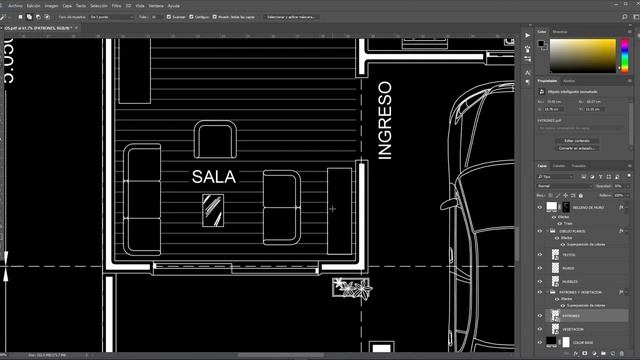Select Intersect with selection mode icon

click(47, 17)
